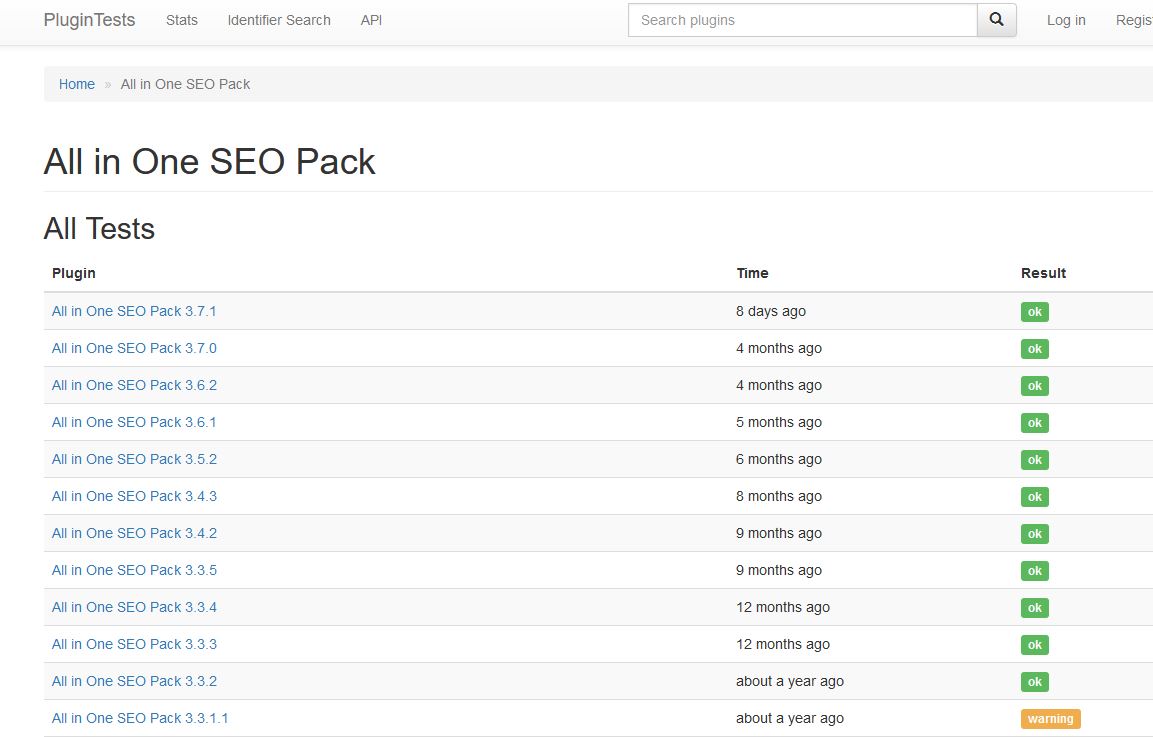Click the ok badge for version 3.3.3
This screenshot has width=1153, height=737.
pos(1035,645)
